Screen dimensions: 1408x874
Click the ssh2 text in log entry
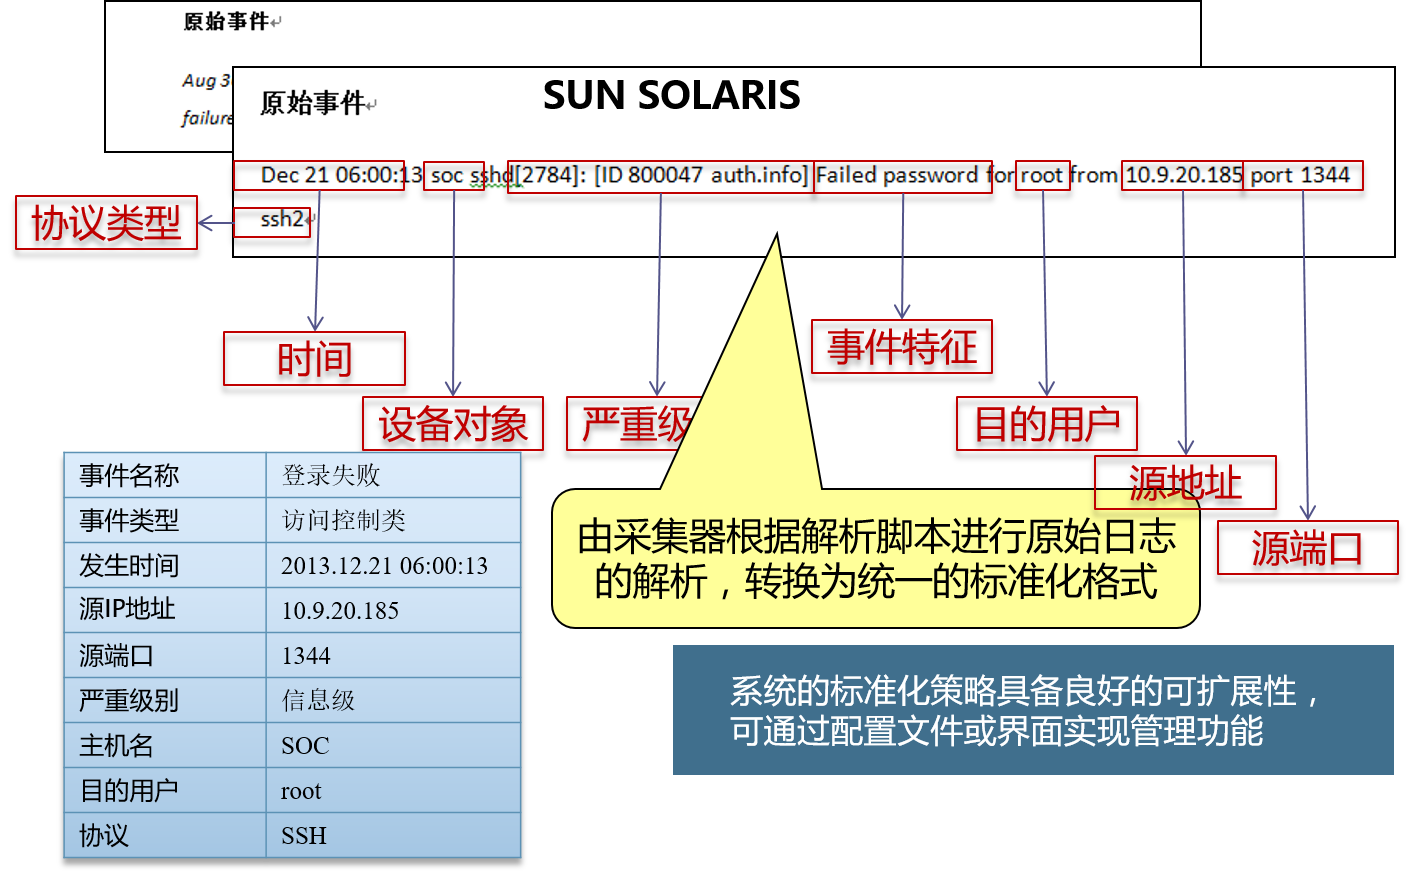point(281,220)
